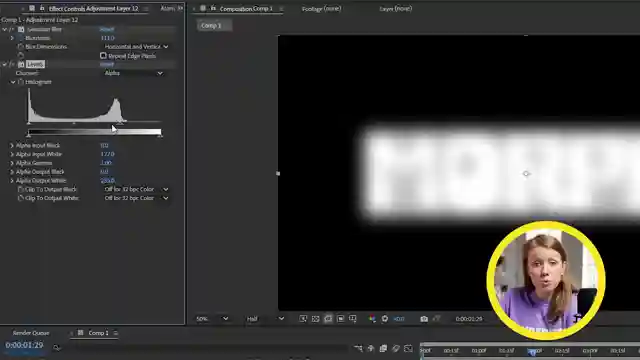This screenshot has height=360, width=640.
Task: Toggle Clip To Output Black stopwatch
Action: 20,189
